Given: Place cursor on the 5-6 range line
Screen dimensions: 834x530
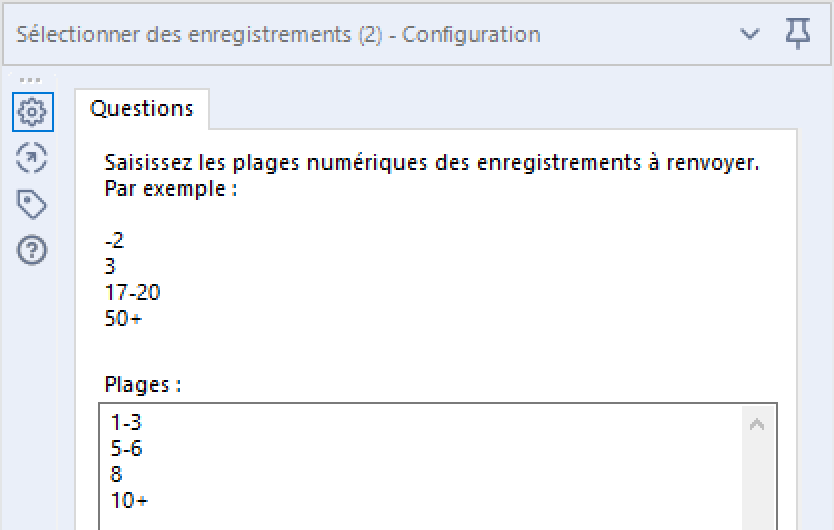Looking at the screenshot, I should [x=126, y=449].
